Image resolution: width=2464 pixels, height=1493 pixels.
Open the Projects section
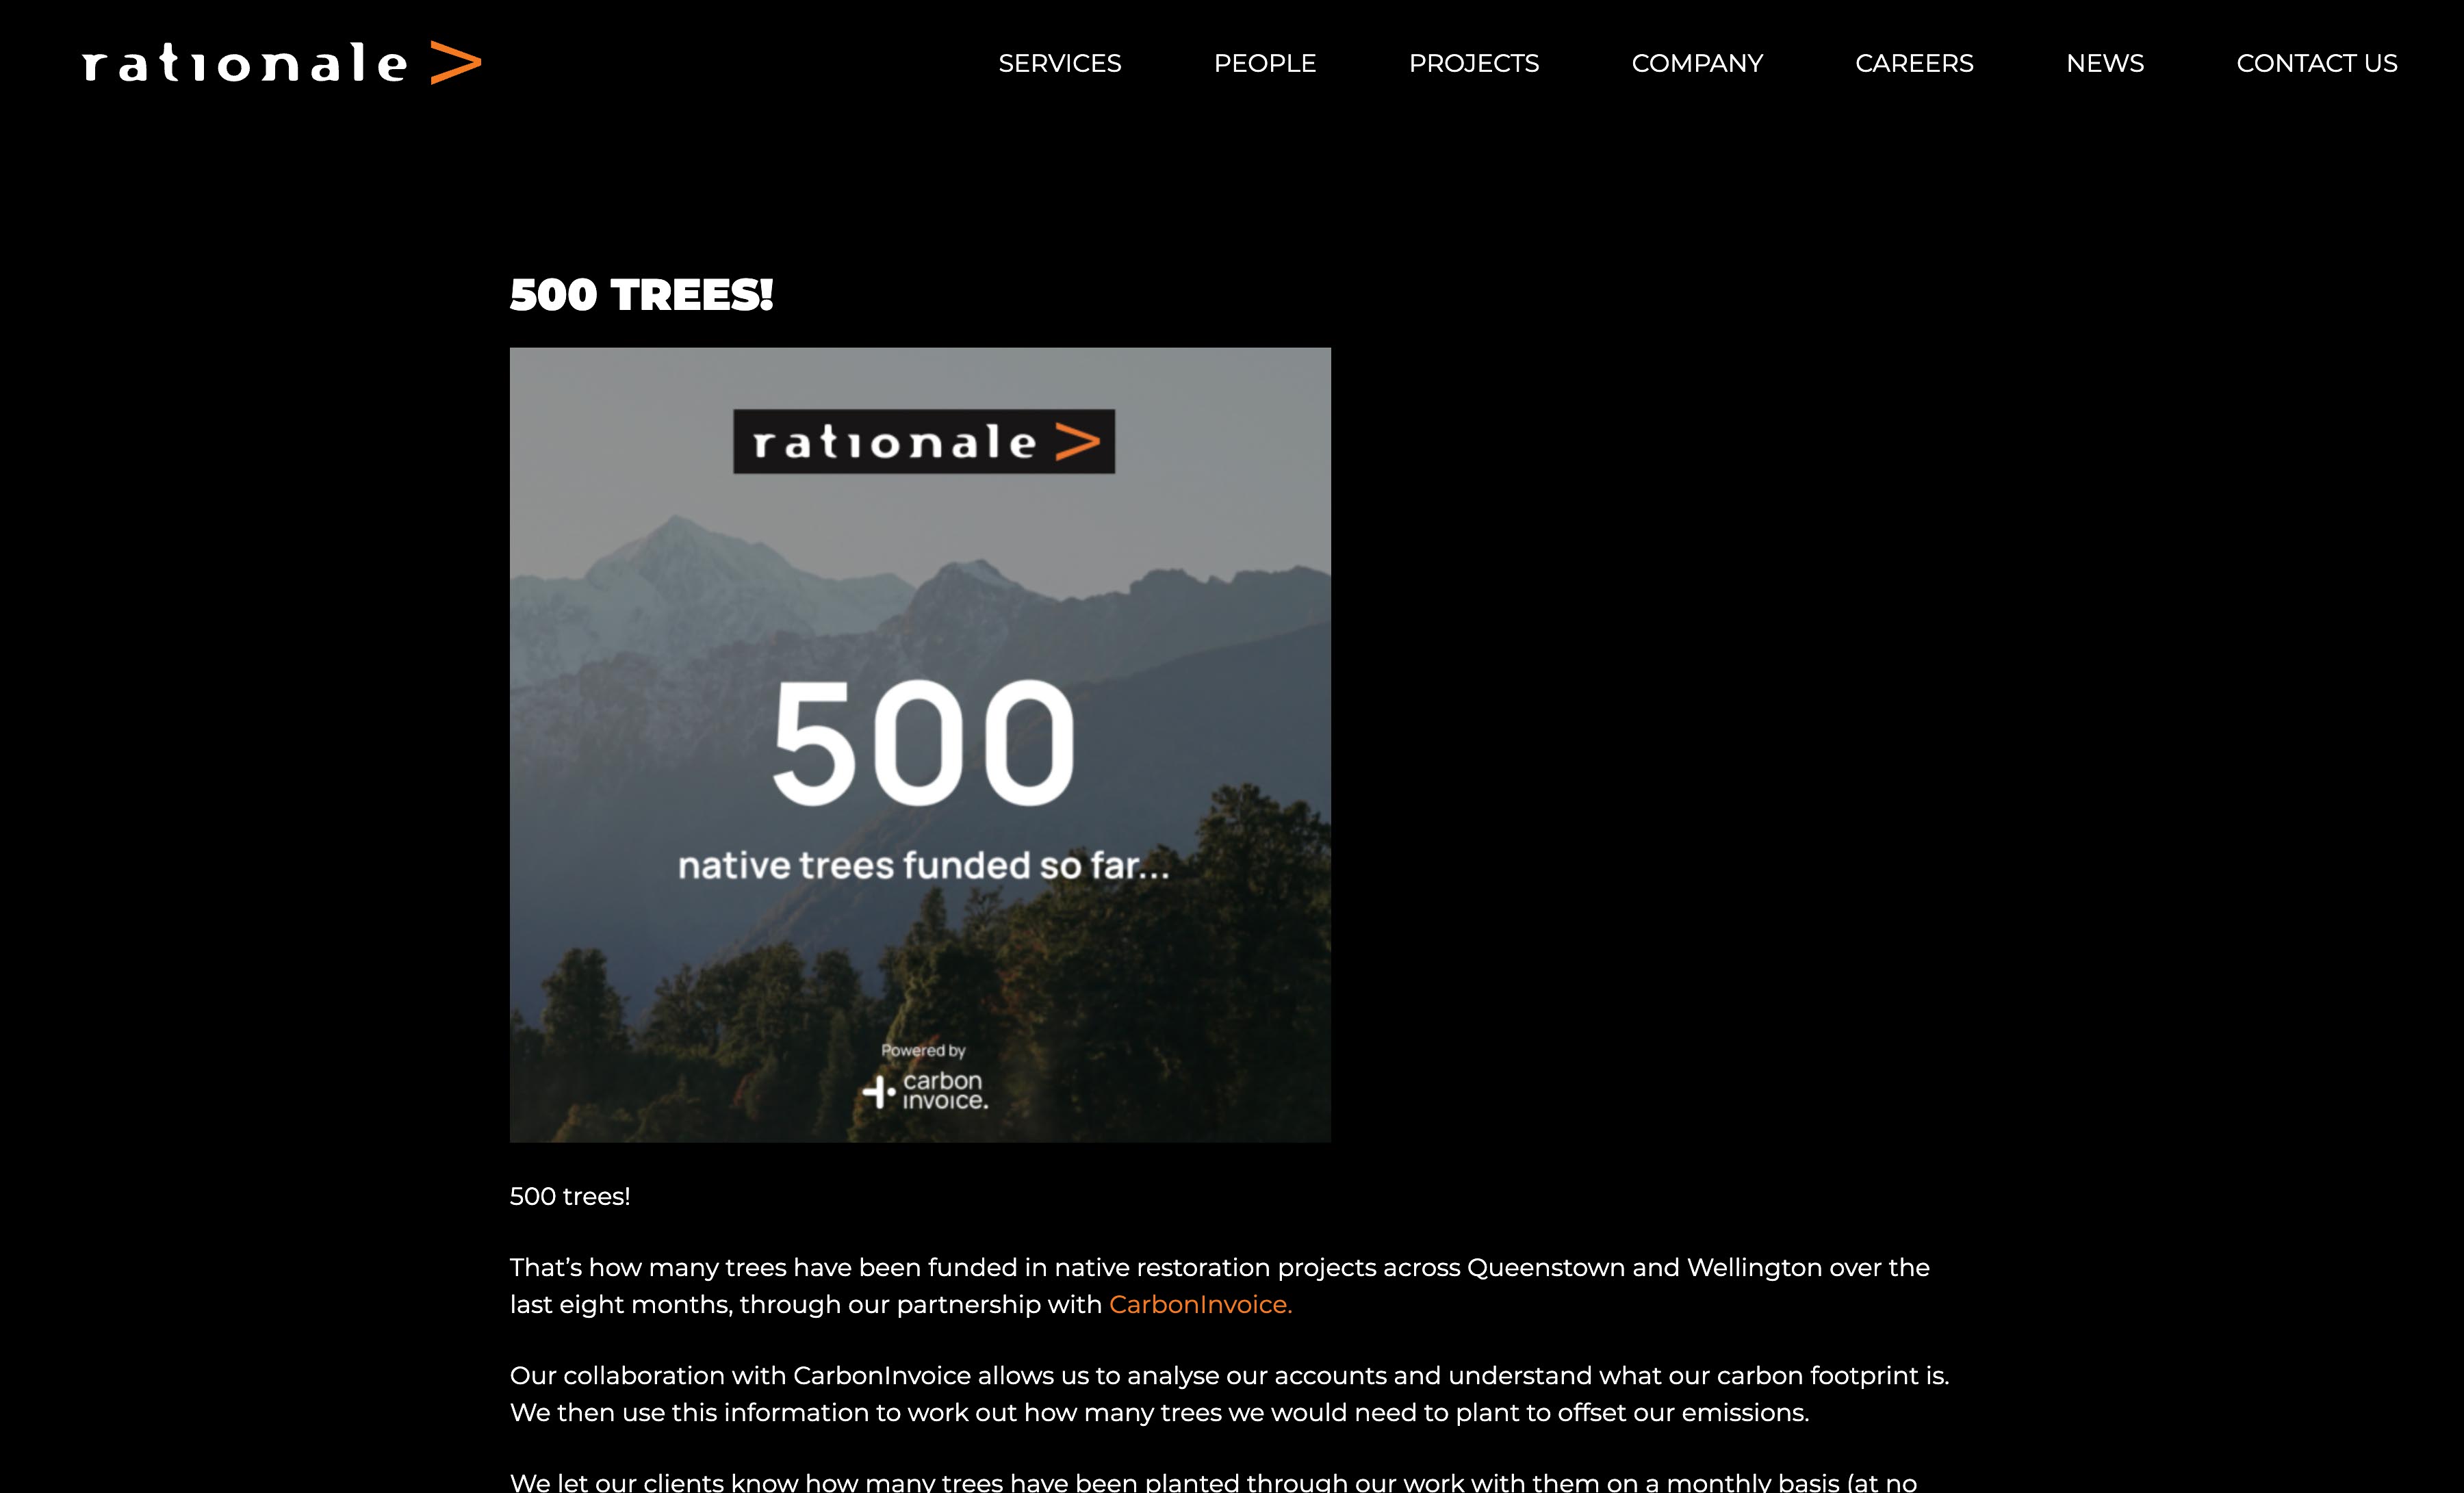point(1474,63)
